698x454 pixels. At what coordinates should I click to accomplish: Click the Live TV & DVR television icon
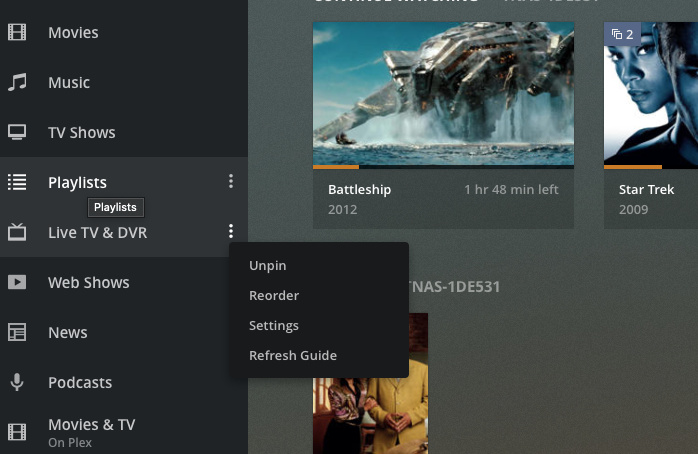pyautogui.click(x=17, y=232)
